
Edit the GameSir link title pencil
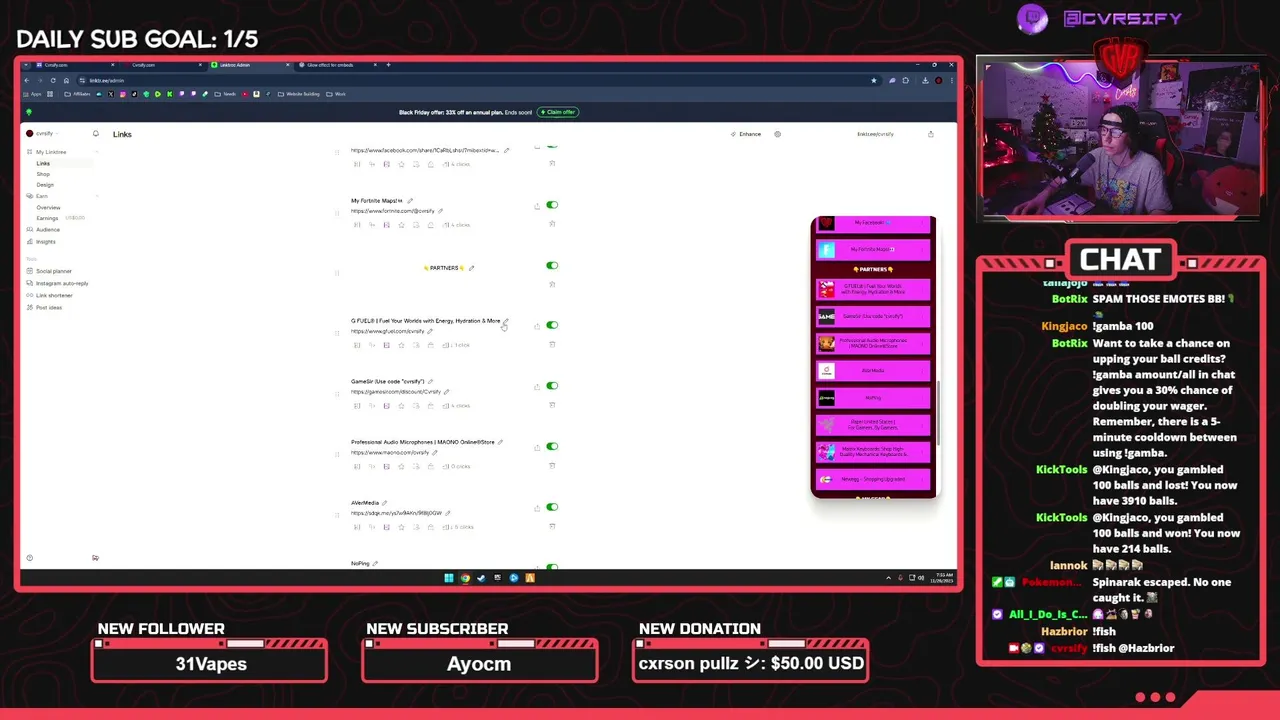(430, 382)
